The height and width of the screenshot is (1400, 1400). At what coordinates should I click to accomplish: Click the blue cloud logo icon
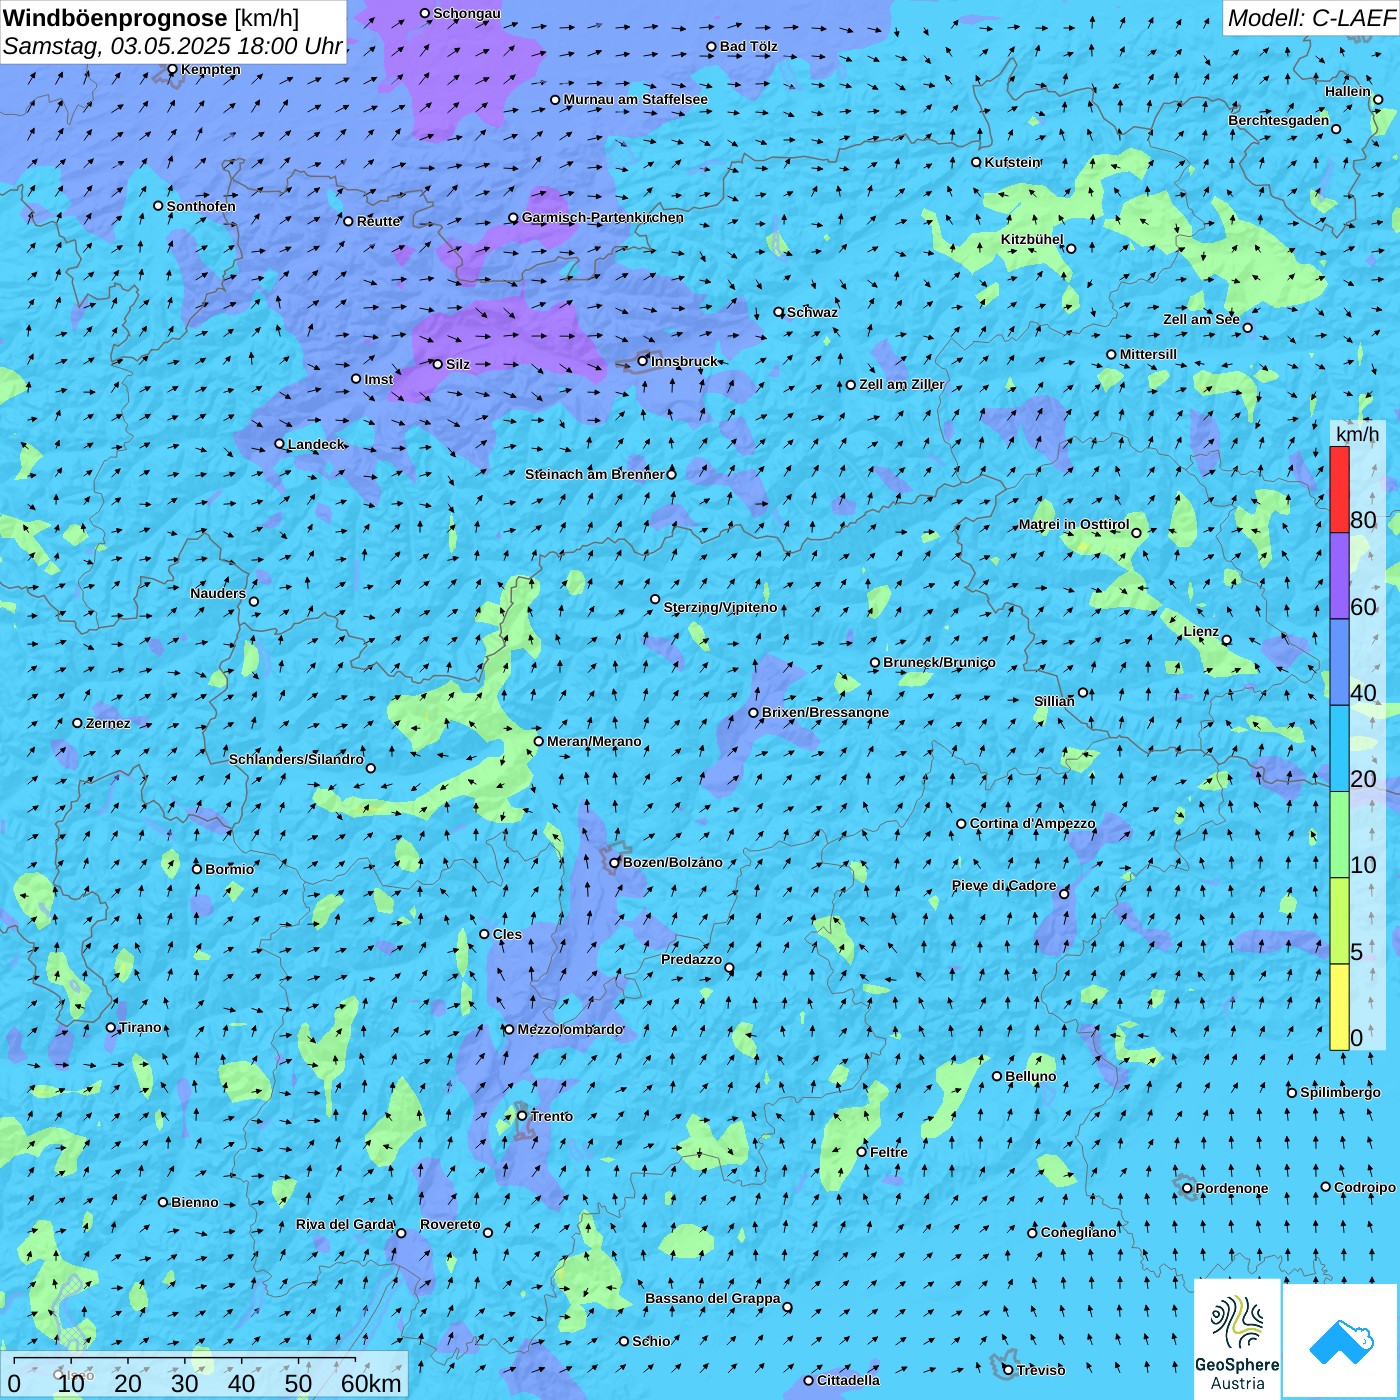pos(1340,1341)
